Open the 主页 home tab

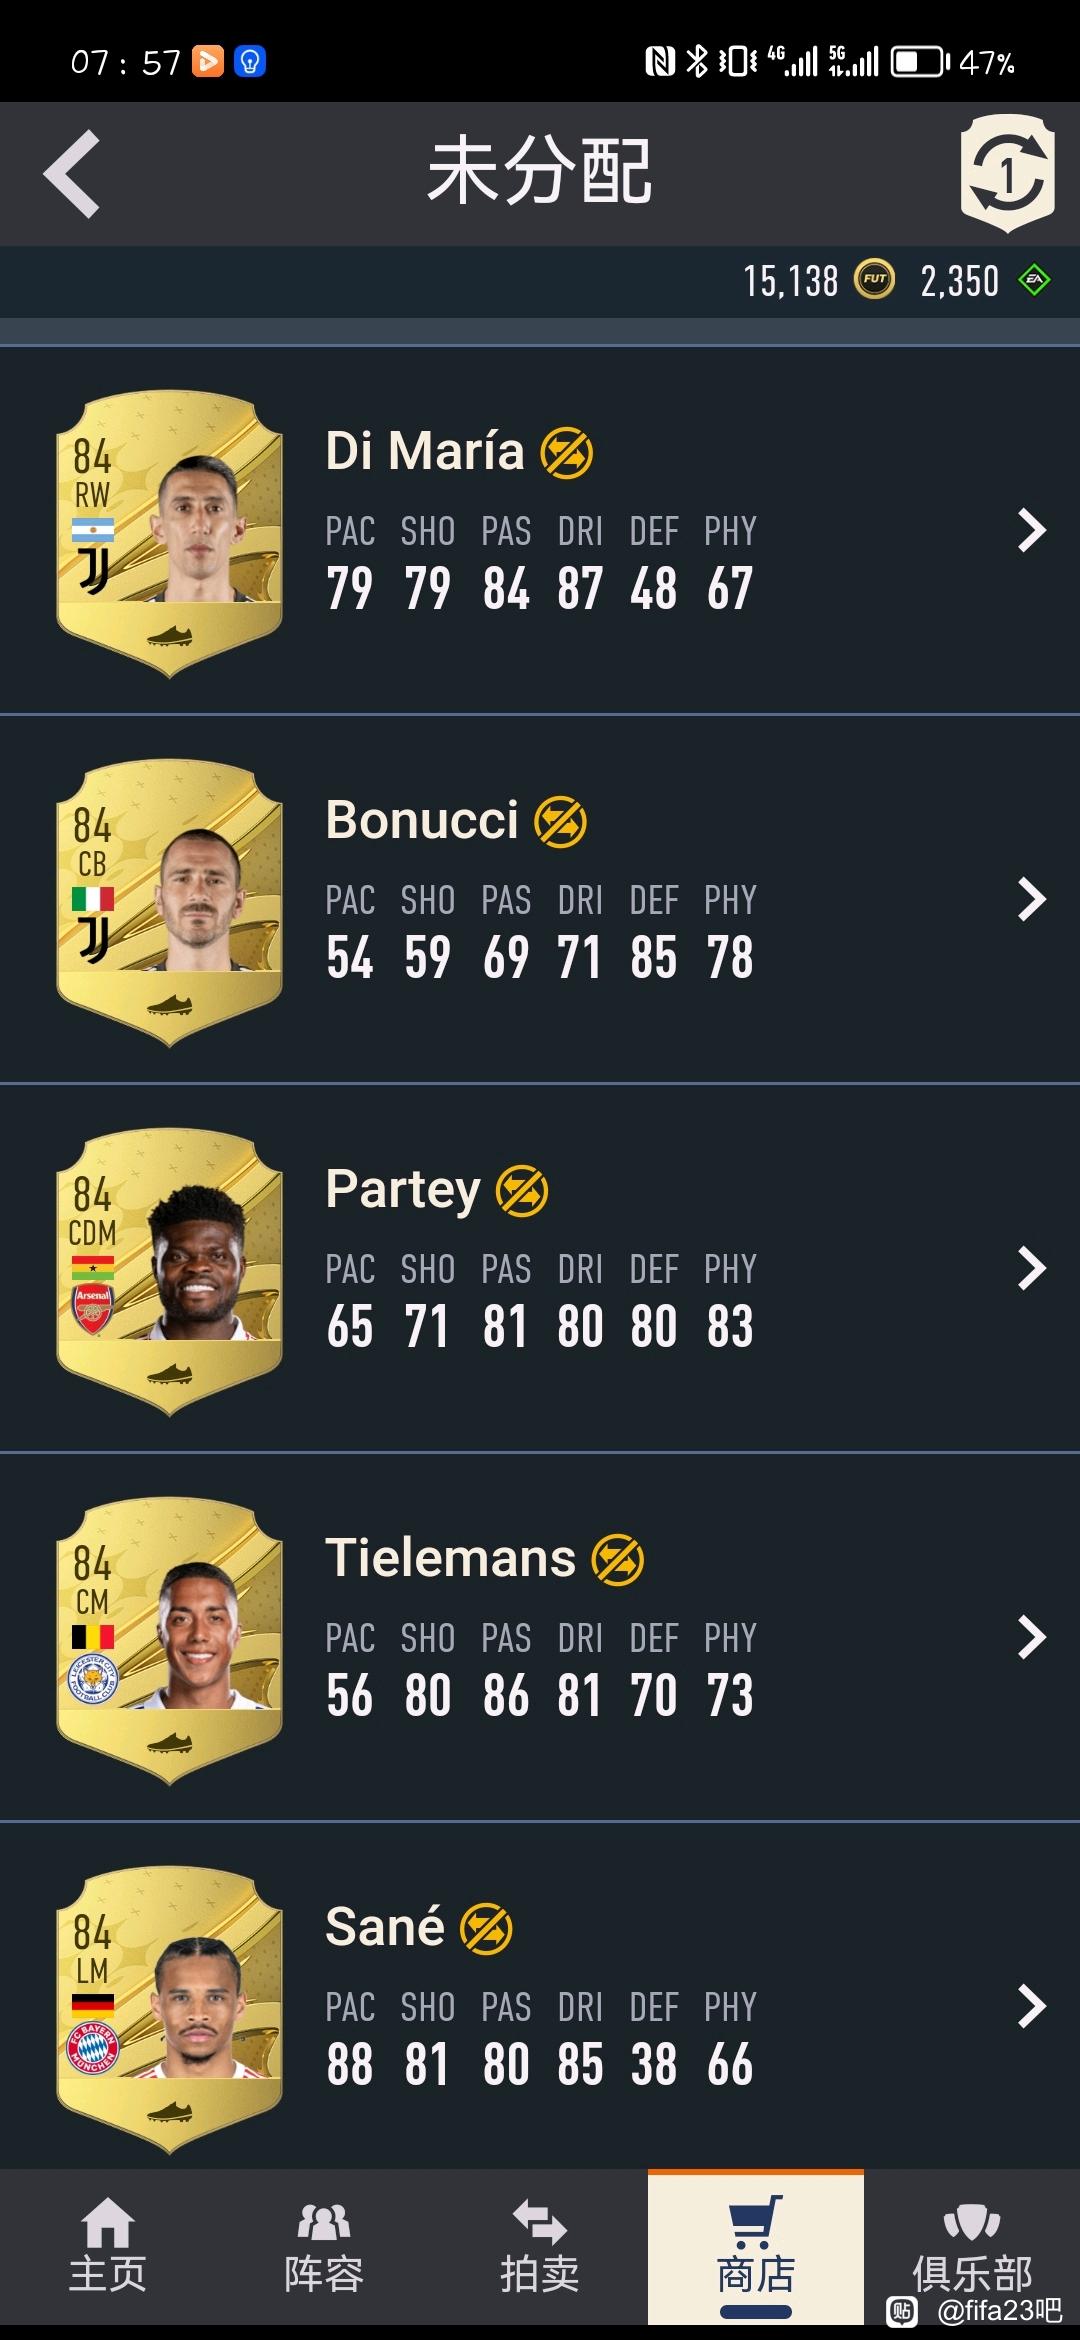click(108, 2246)
